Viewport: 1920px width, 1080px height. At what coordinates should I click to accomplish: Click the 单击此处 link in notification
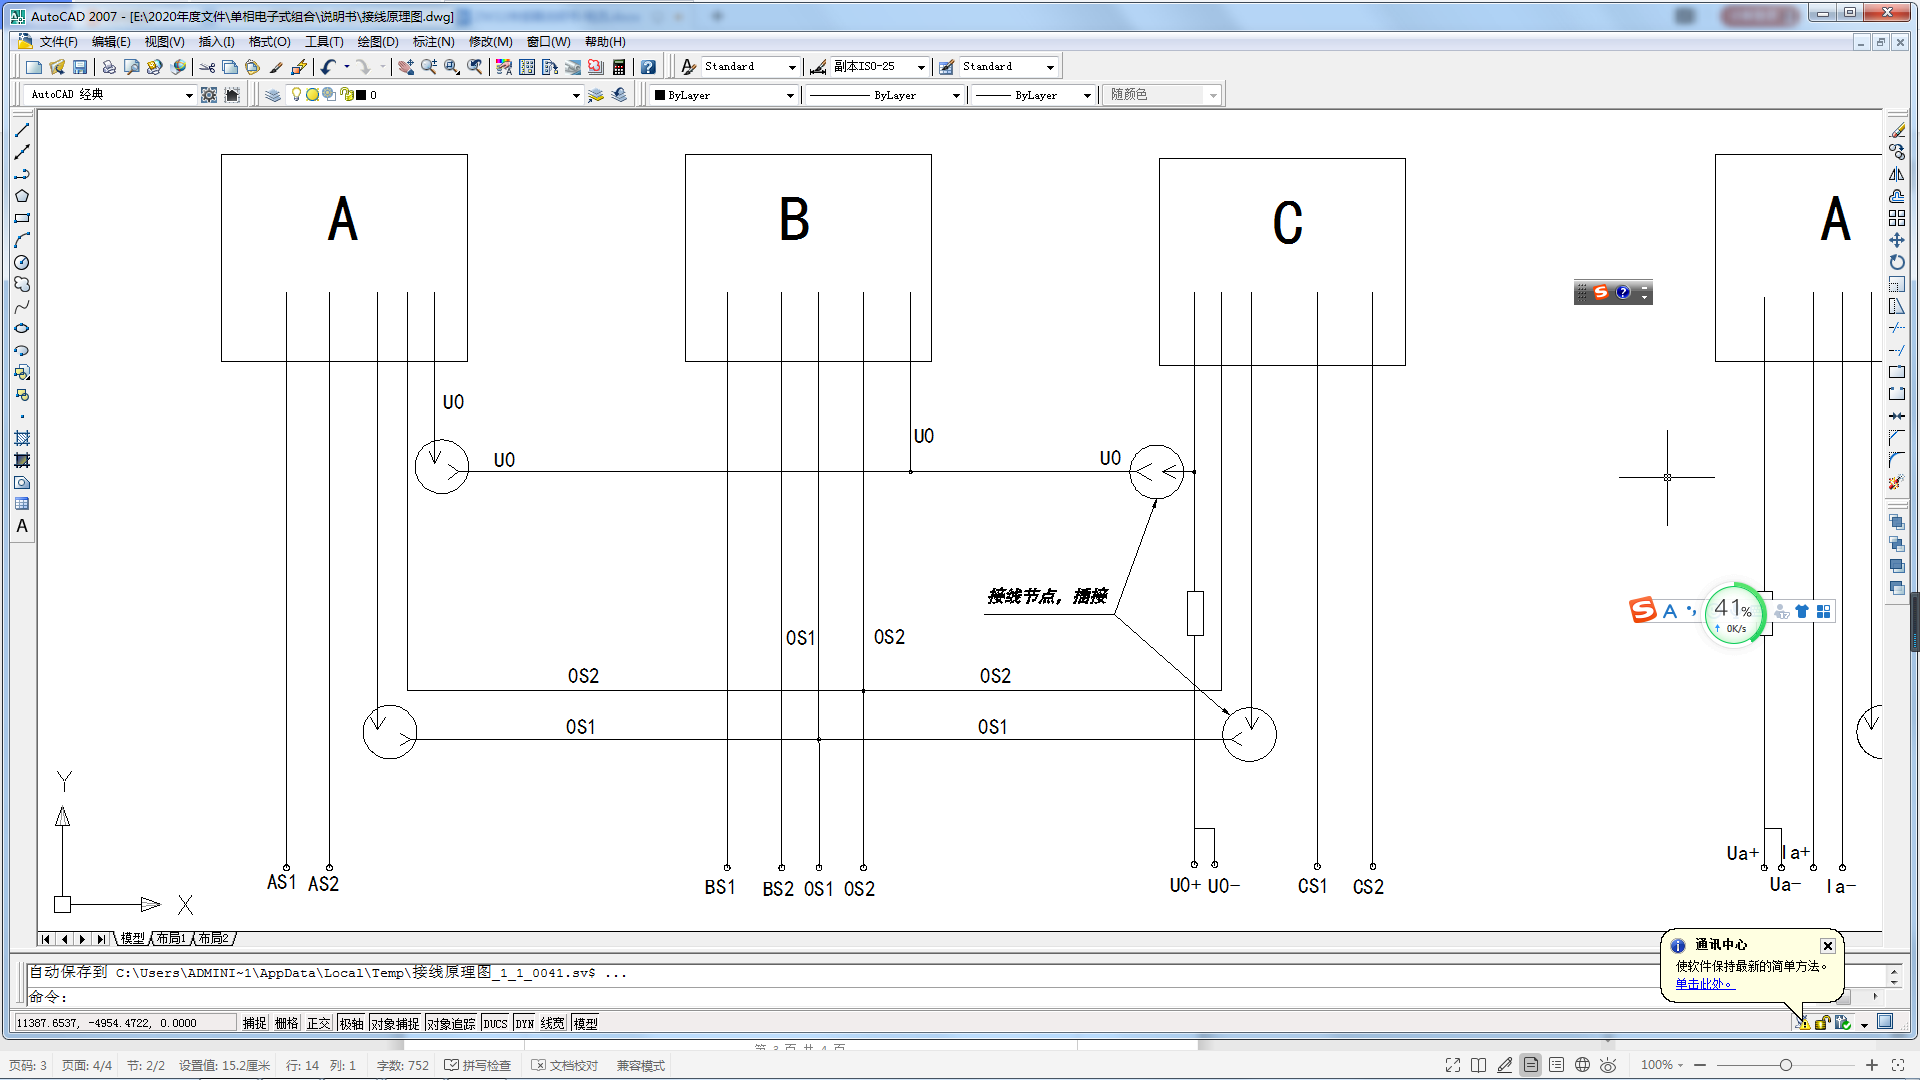1703,984
